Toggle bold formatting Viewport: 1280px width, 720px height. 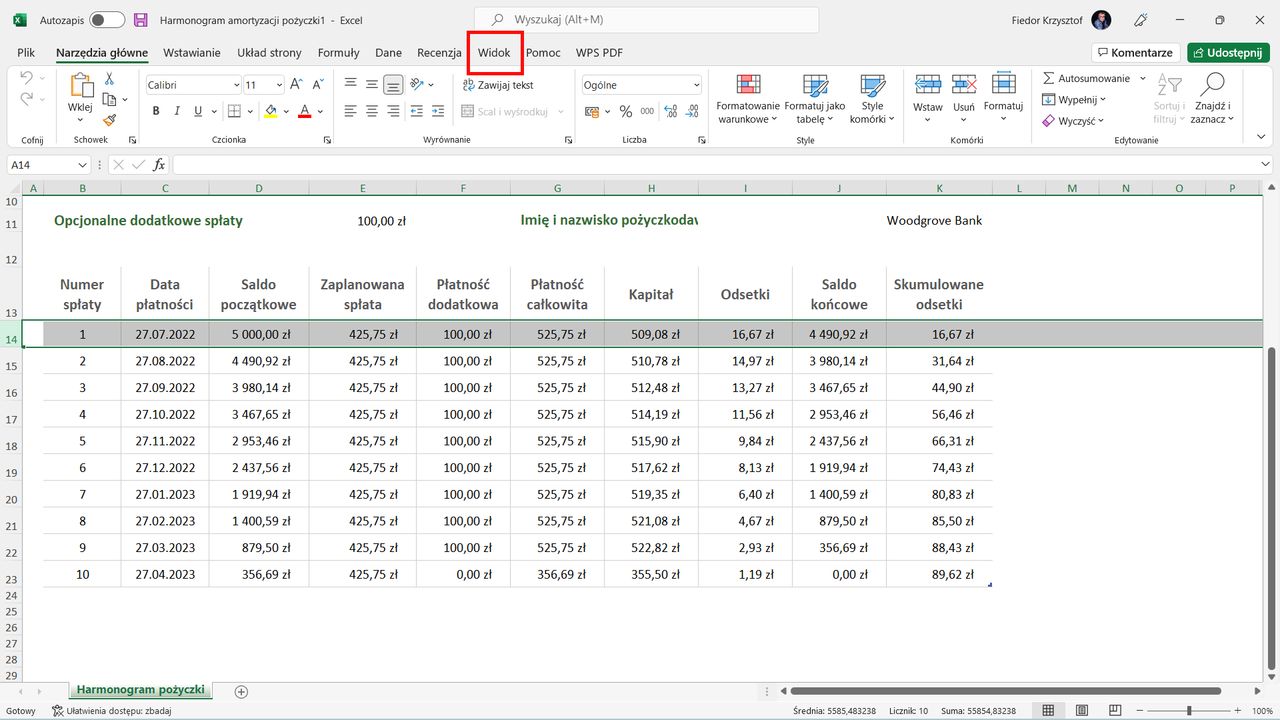pos(156,111)
